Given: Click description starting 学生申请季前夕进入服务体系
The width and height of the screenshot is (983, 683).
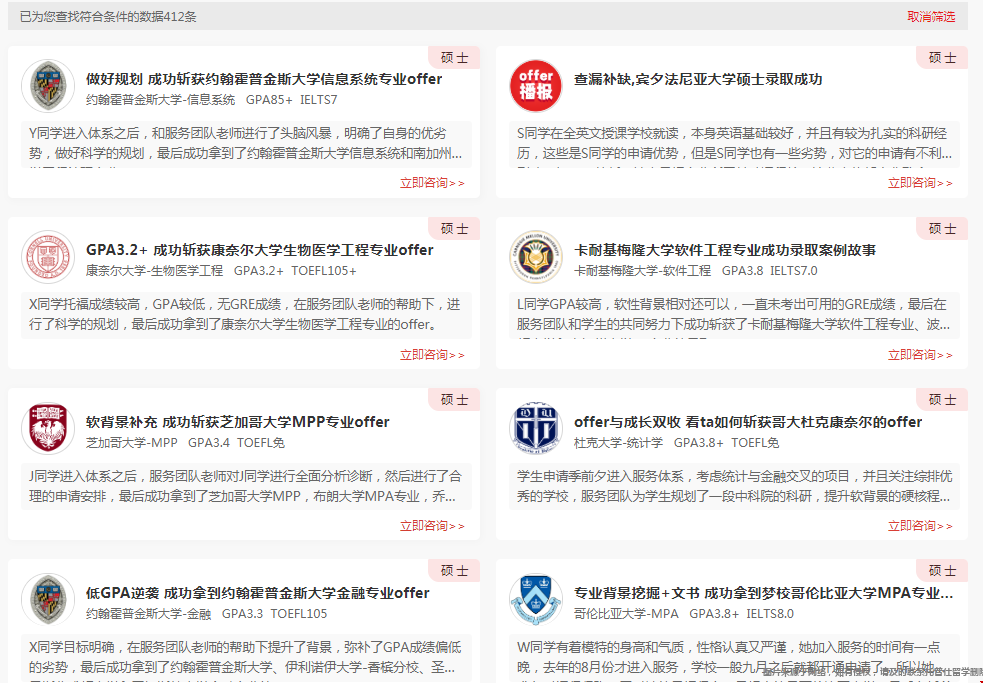Looking at the screenshot, I should click(734, 487).
